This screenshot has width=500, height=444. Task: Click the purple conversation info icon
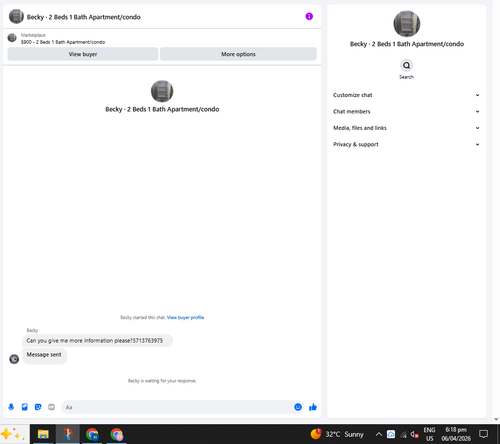[309, 16]
